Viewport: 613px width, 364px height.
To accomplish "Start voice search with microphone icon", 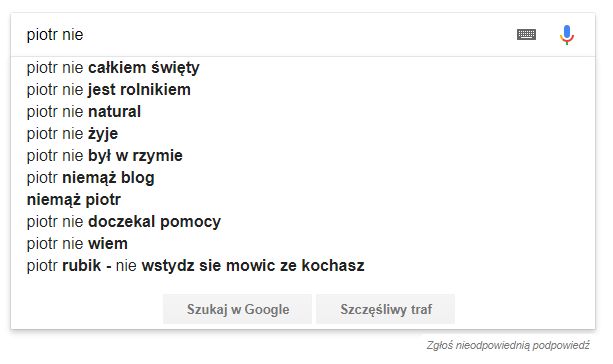I will click(x=566, y=35).
